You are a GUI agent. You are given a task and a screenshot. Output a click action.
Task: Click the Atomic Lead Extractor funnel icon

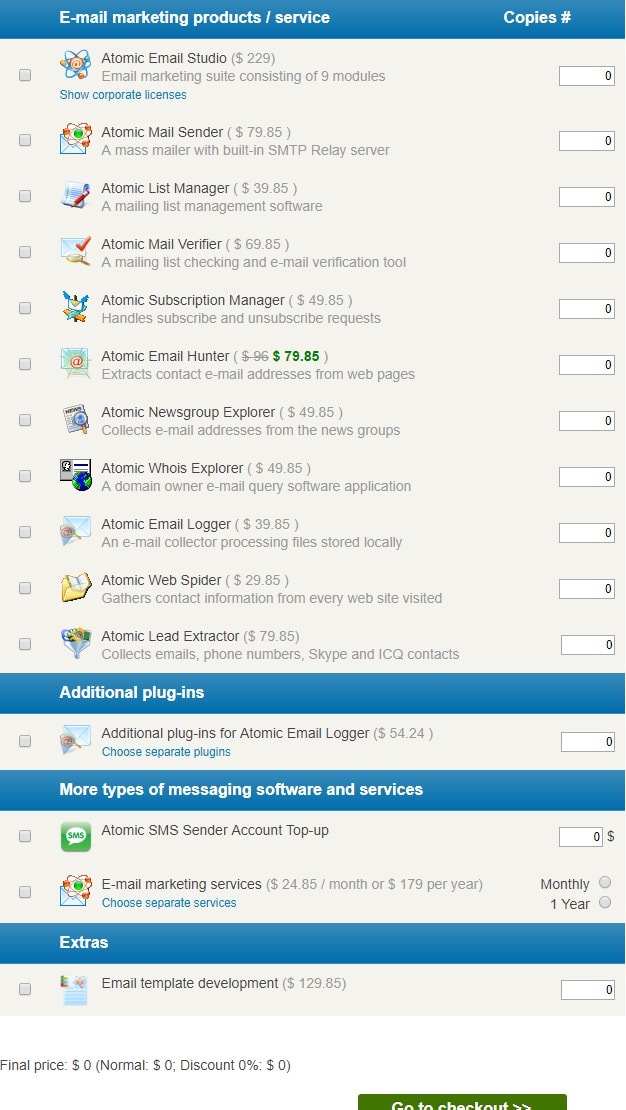pyautogui.click(x=75, y=643)
